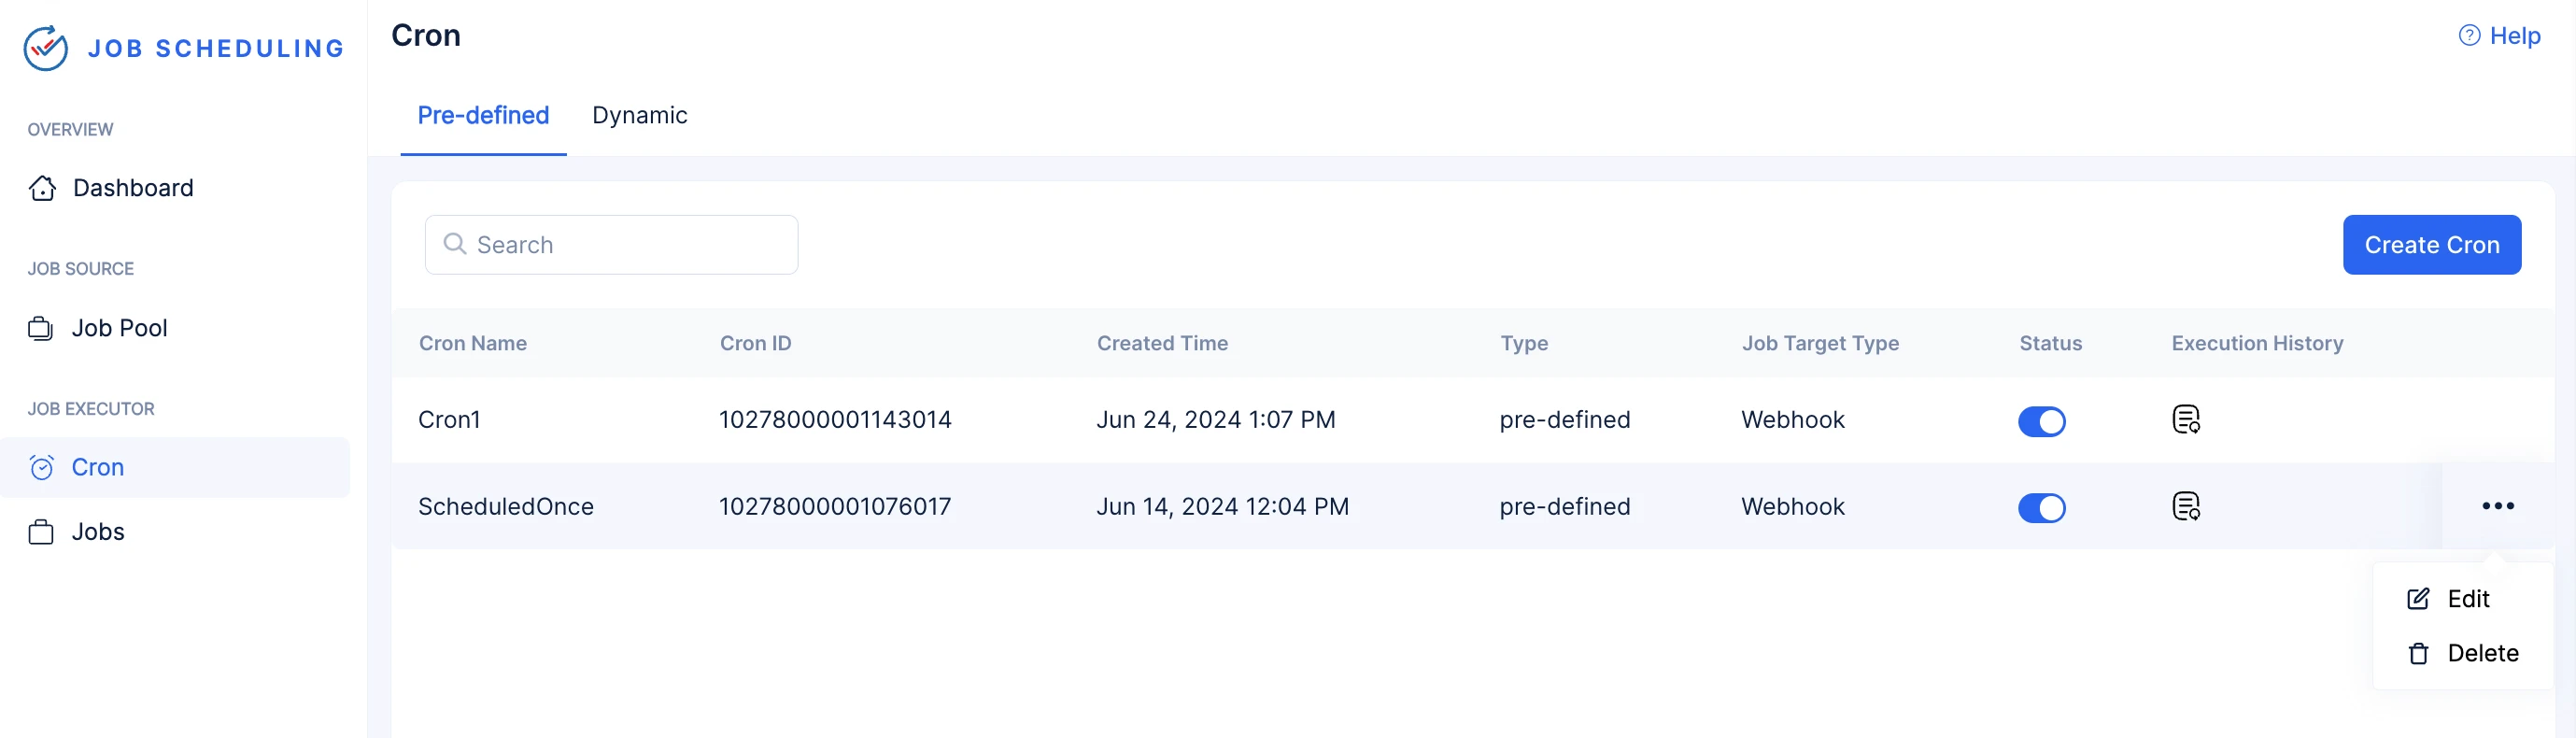Click the Job Pool sidebar icon
2576x738 pixels.
[41, 328]
